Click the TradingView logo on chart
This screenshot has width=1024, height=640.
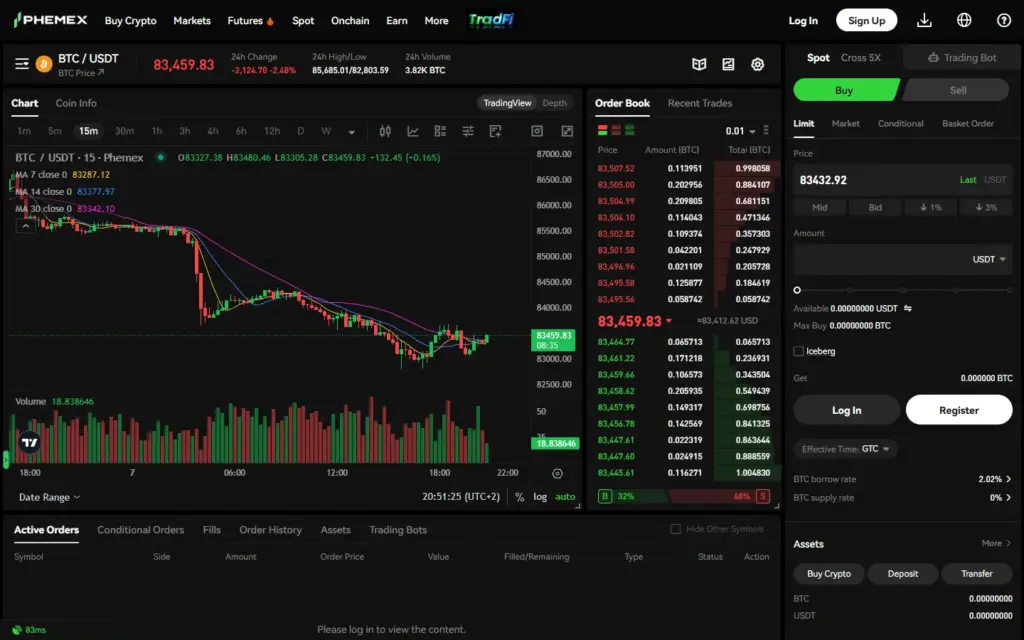click(x=29, y=442)
